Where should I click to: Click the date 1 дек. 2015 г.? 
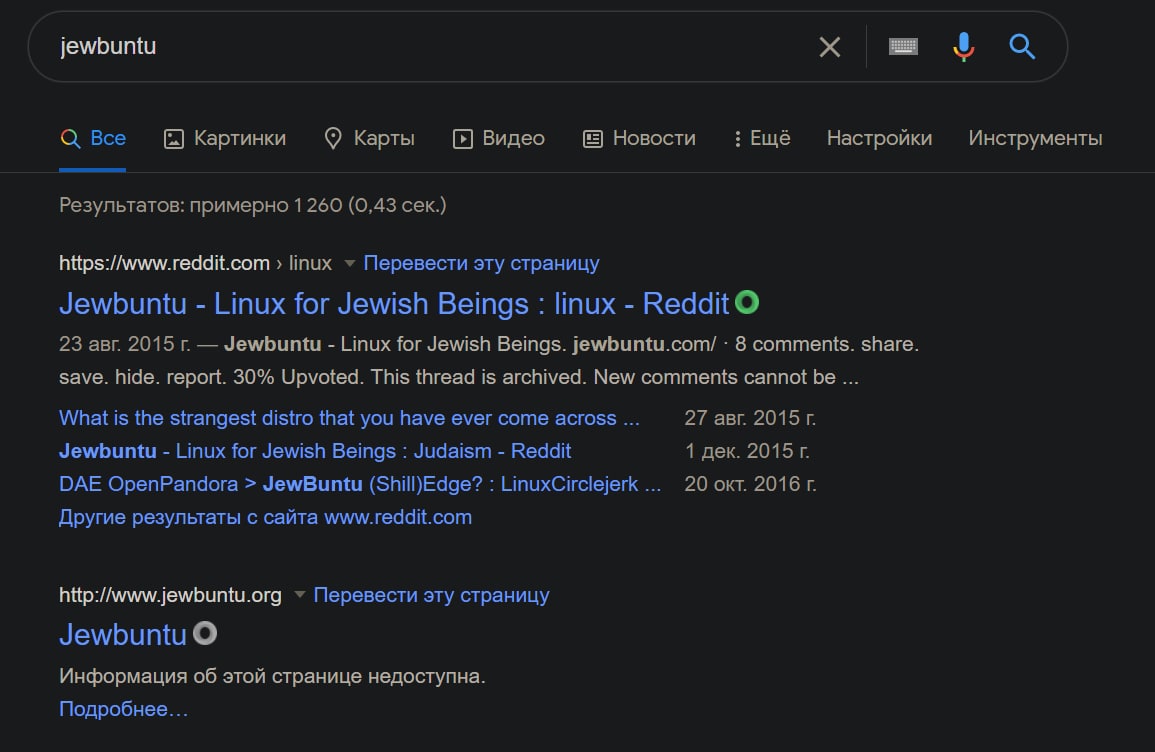[747, 451]
